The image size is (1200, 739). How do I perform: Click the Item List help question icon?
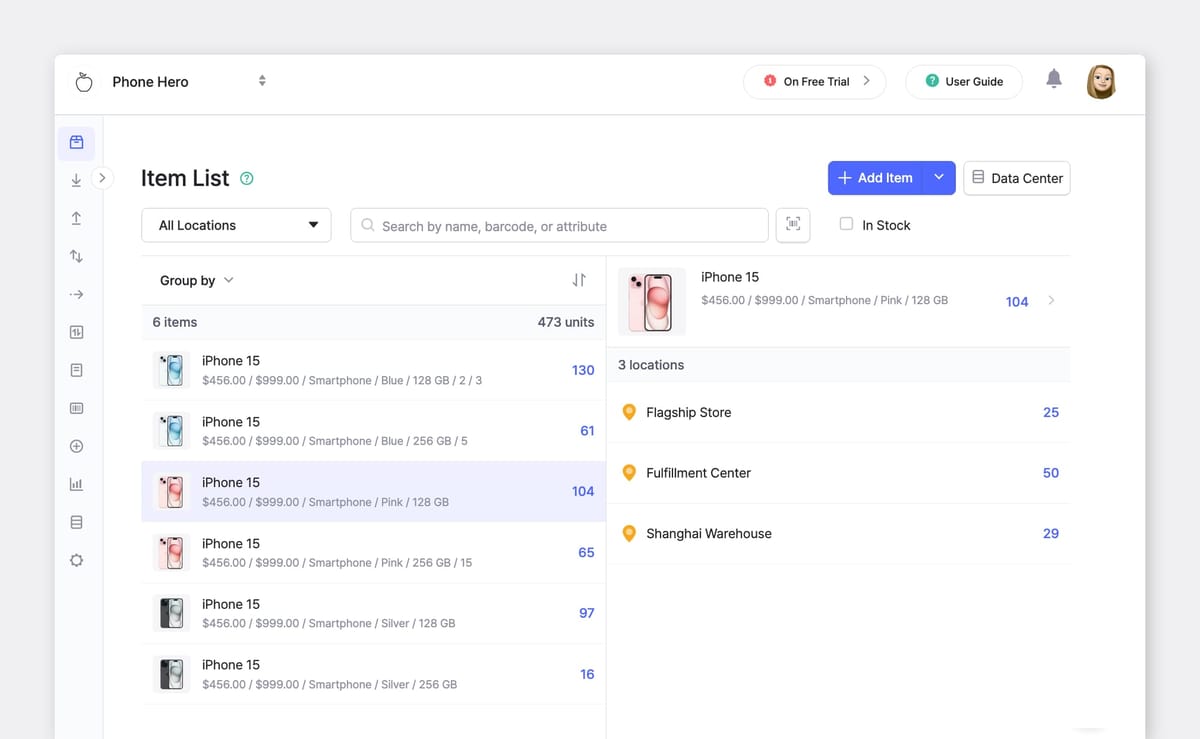[247, 179]
